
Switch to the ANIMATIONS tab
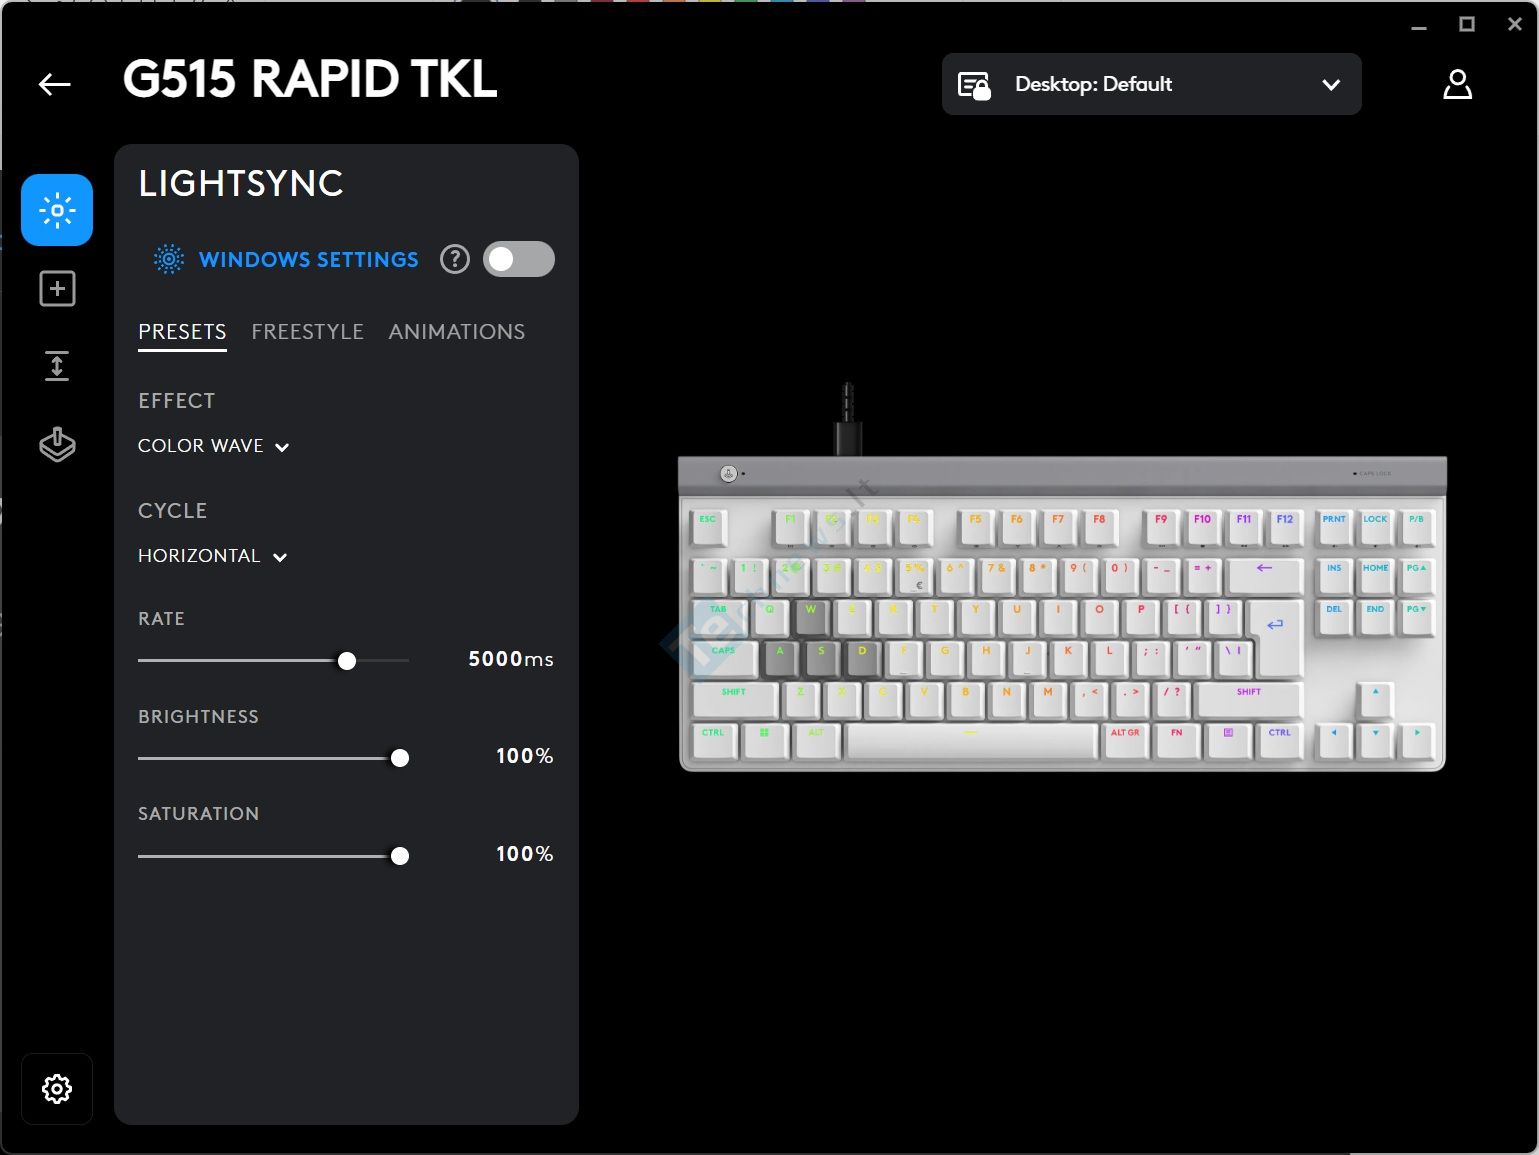point(456,332)
